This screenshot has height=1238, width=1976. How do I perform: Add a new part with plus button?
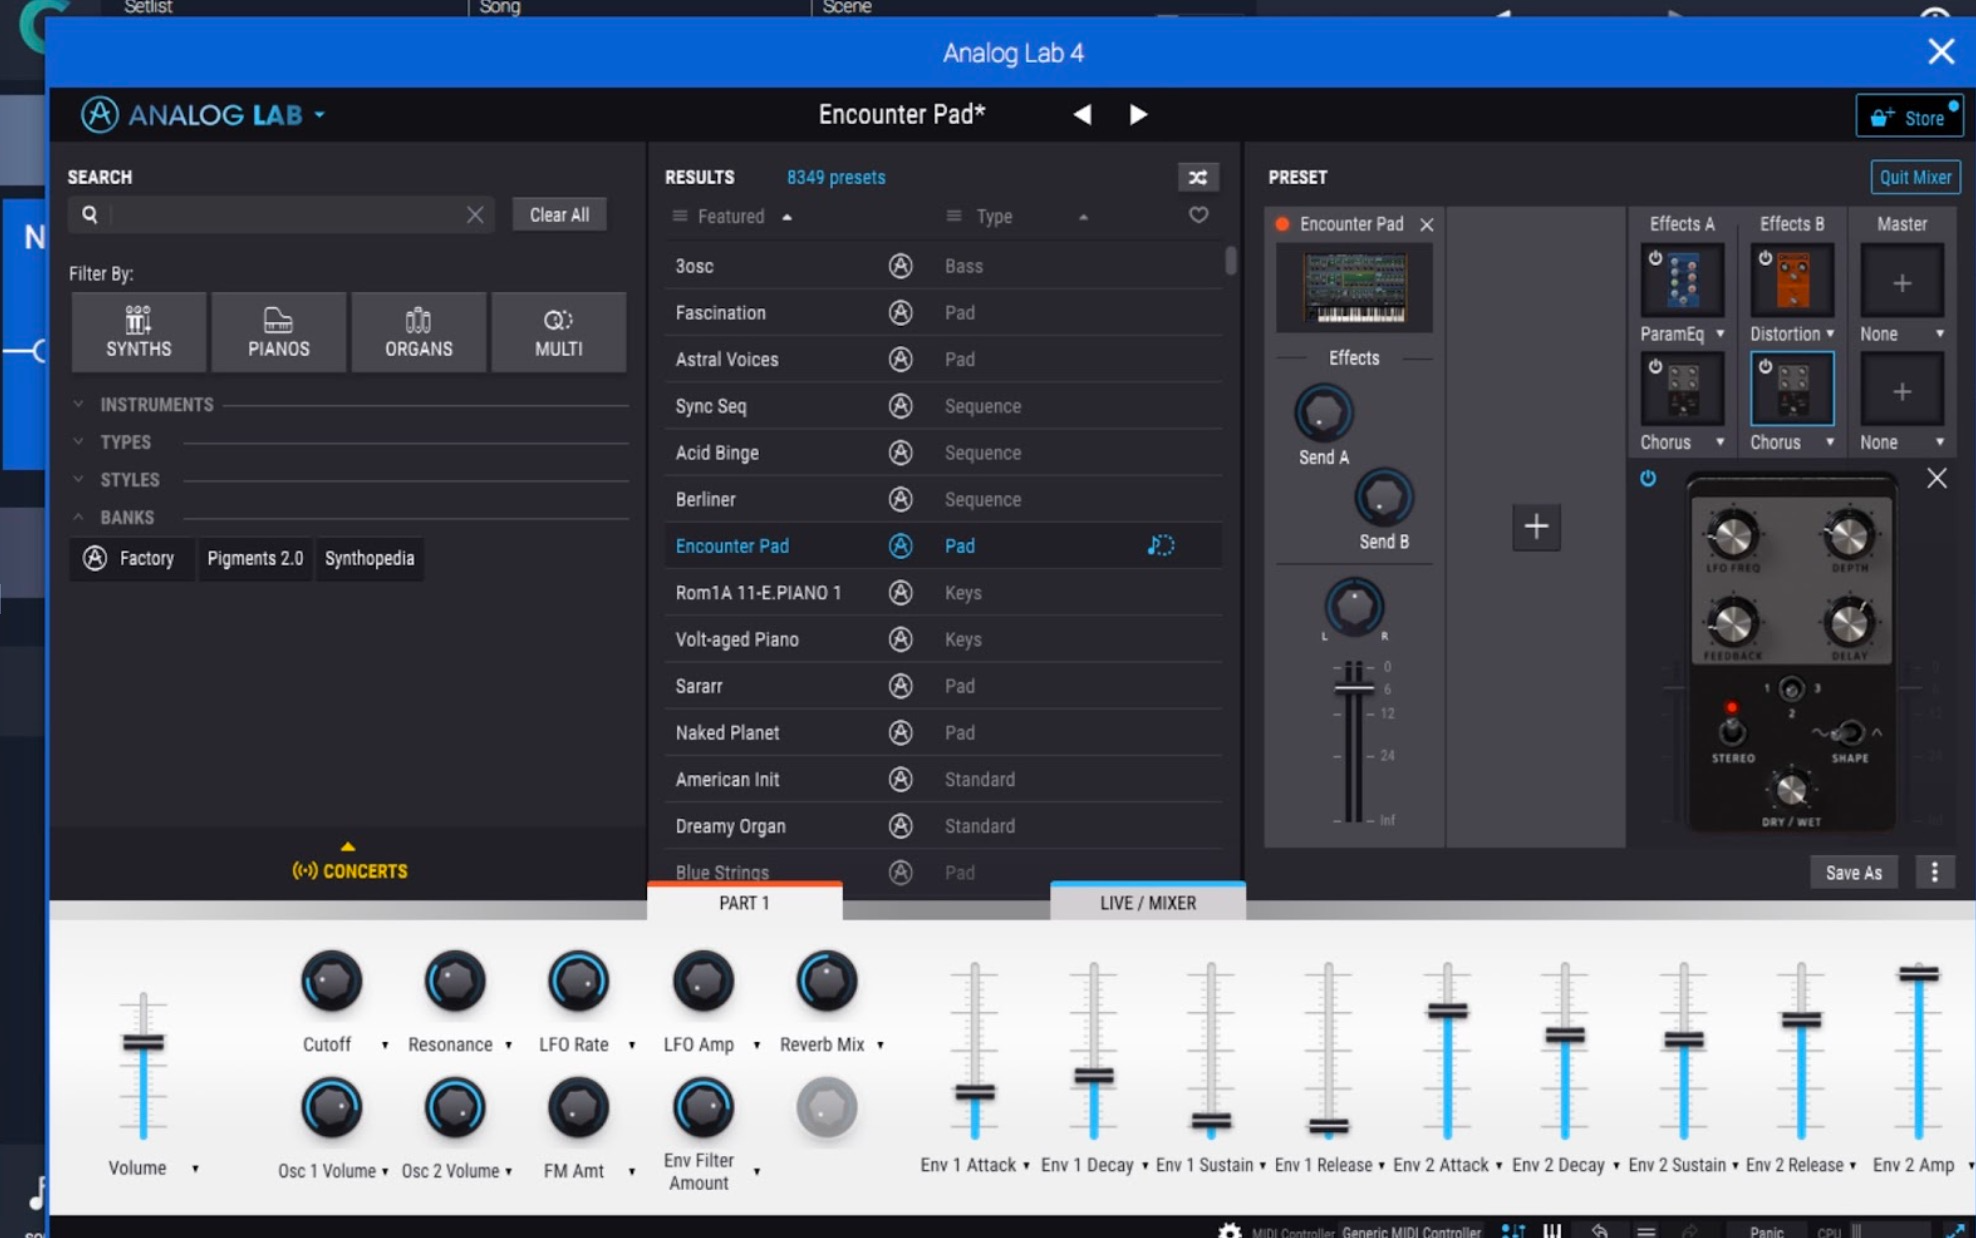click(1536, 526)
